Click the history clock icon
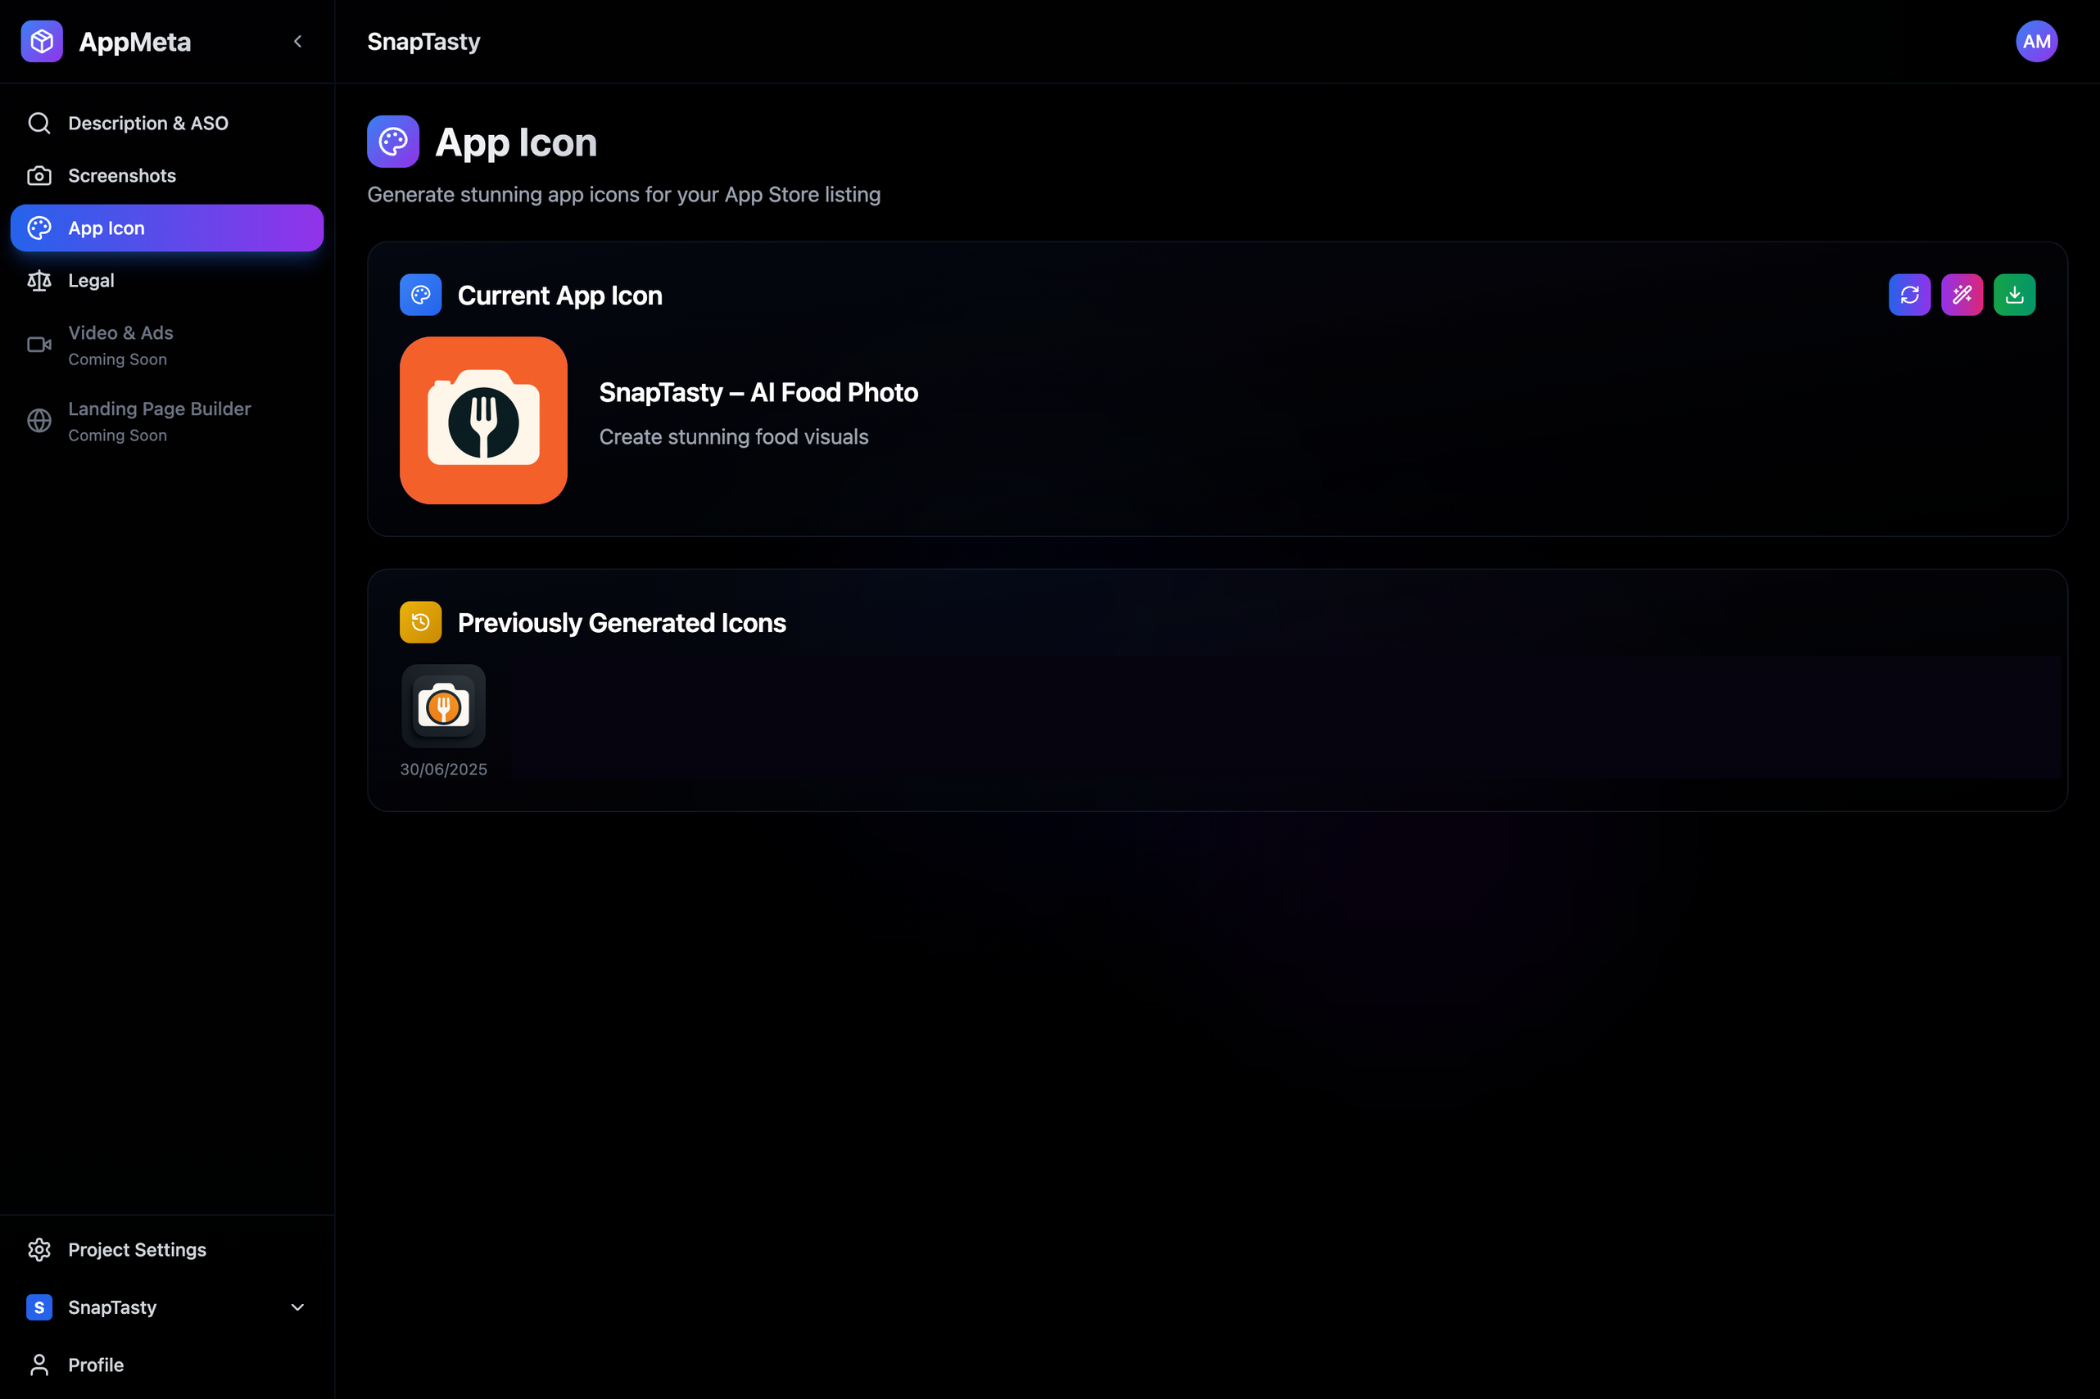Image resolution: width=2100 pixels, height=1400 pixels. click(420, 622)
